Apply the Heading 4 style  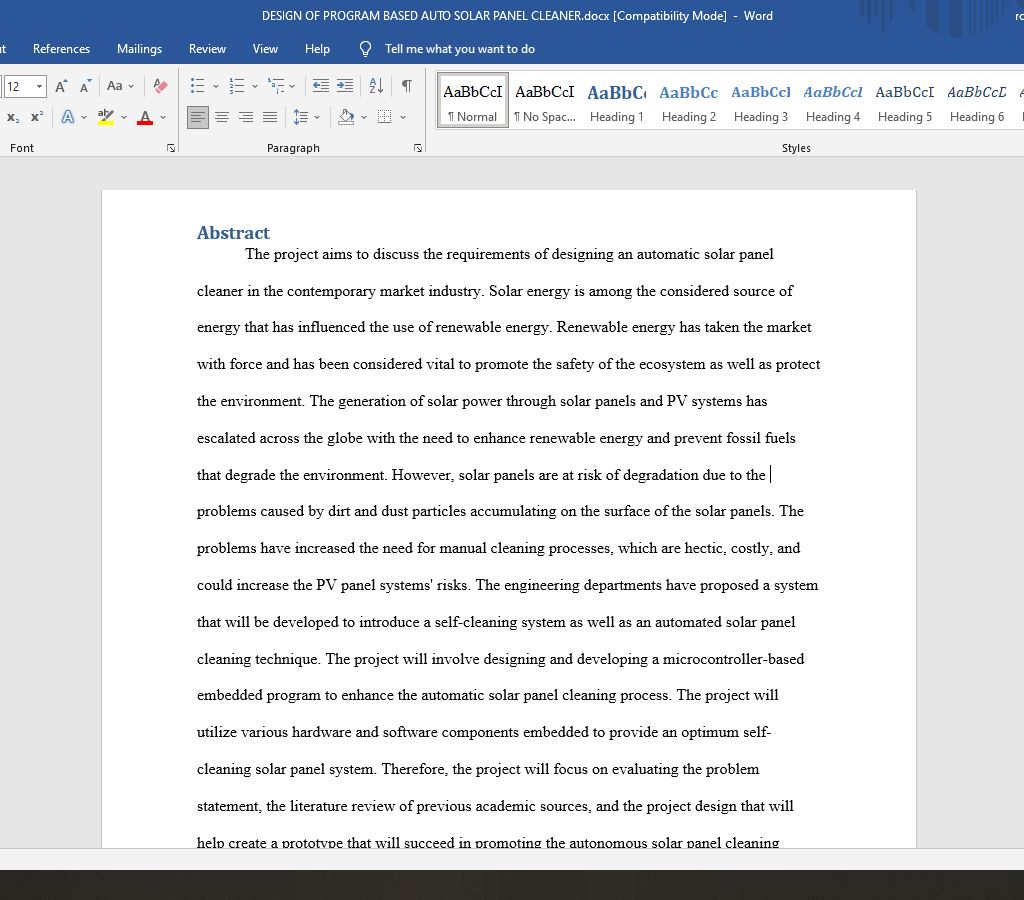pyautogui.click(x=833, y=101)
